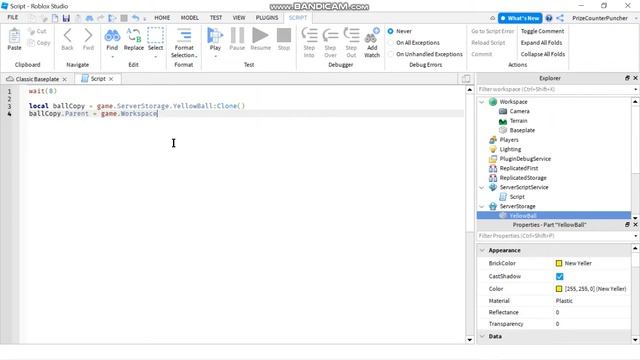Switch to the MODEL ribbon tab

(x=189, y=18)
